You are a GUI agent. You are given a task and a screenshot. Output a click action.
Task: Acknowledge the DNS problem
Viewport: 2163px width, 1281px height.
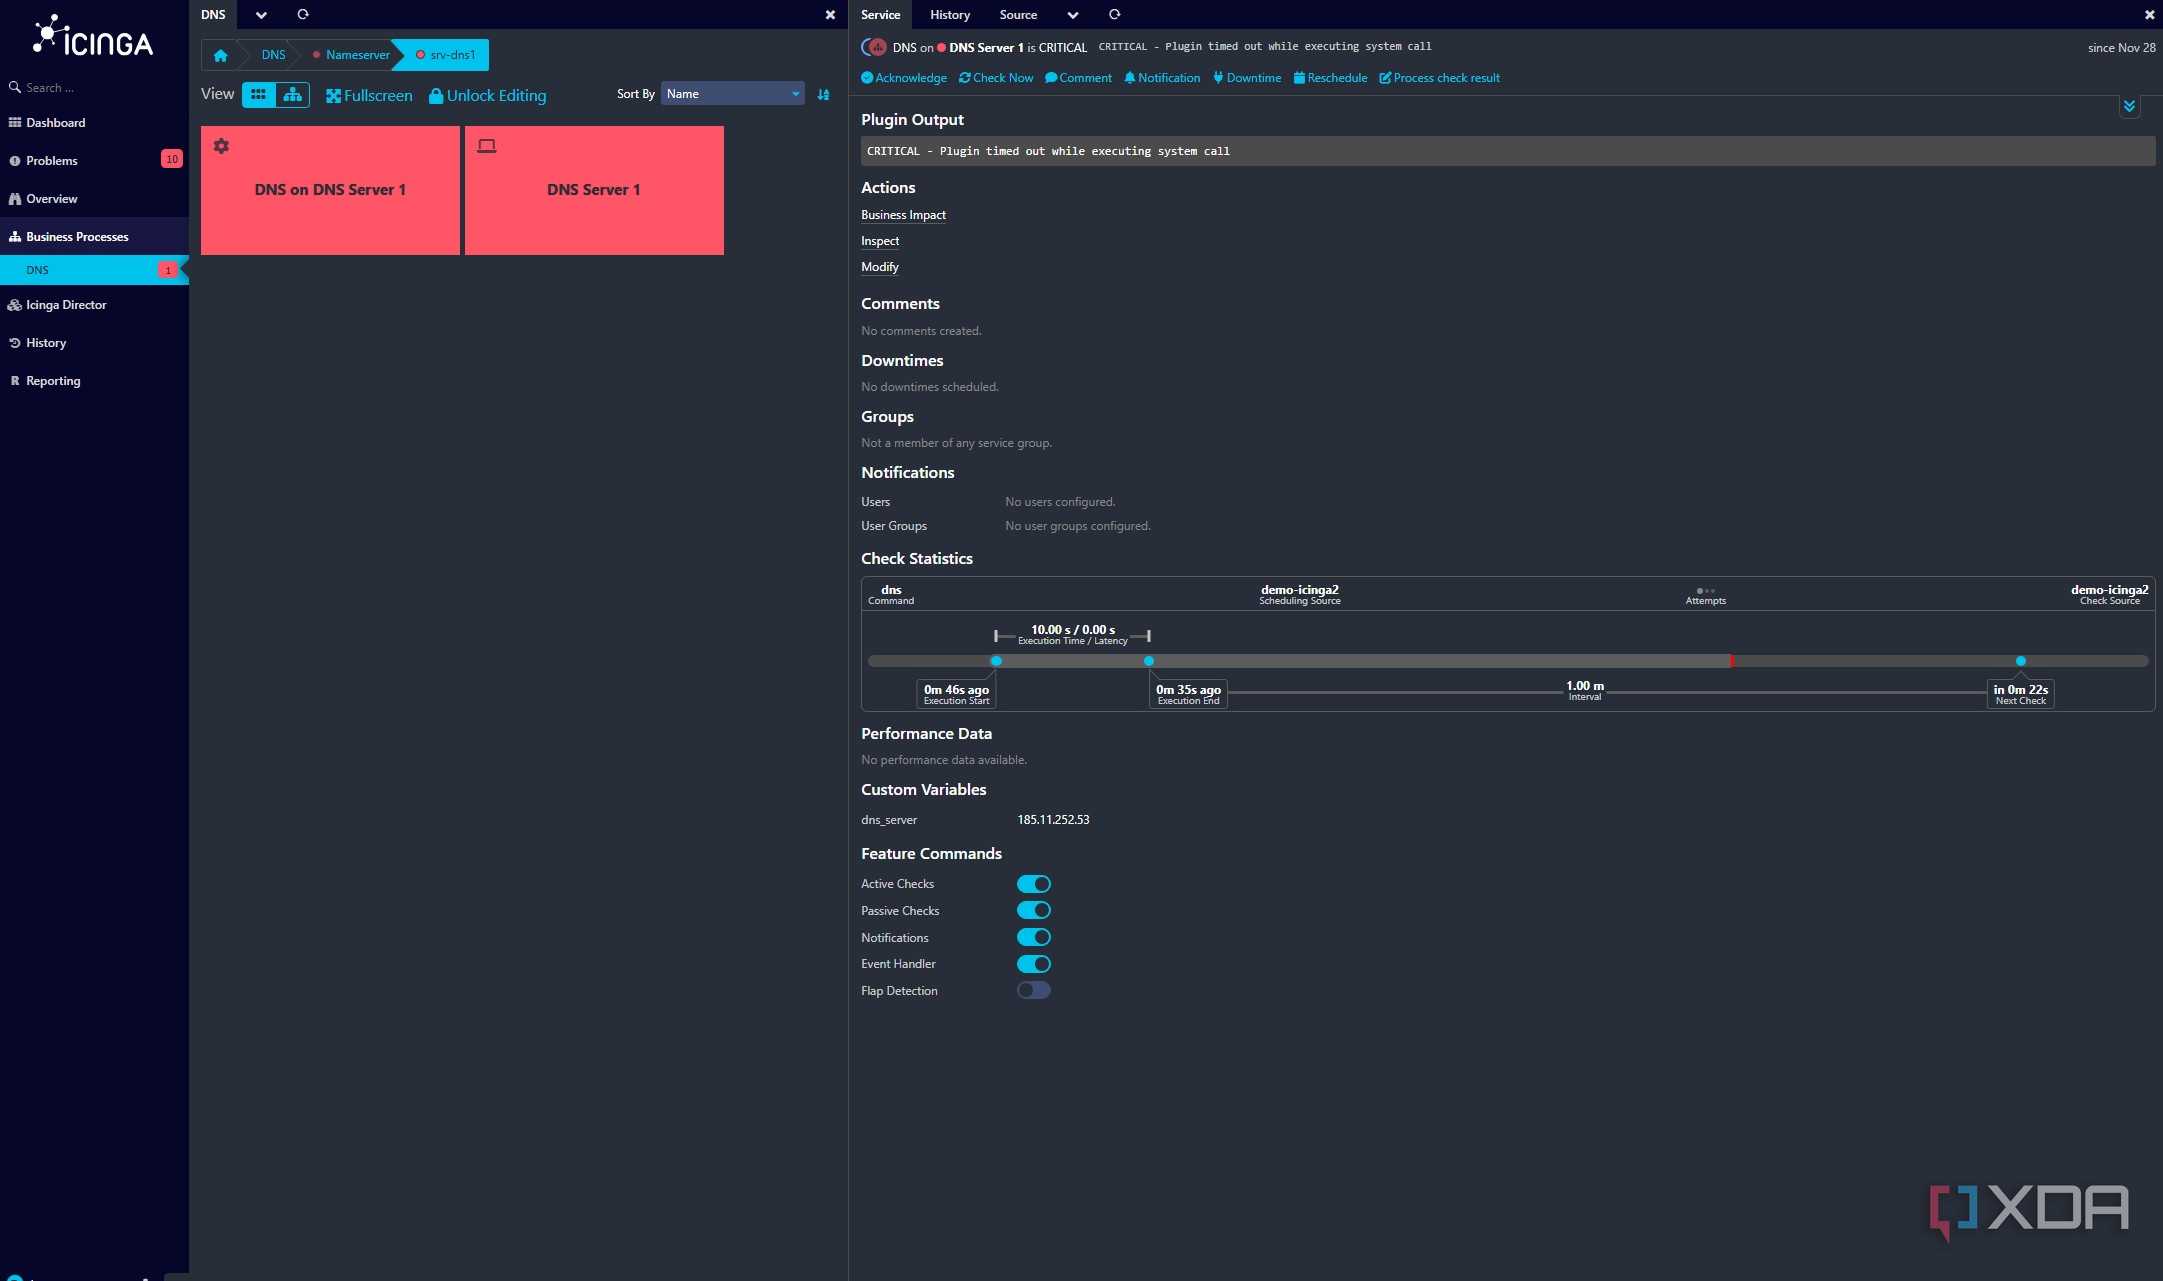tap(904, 78)
